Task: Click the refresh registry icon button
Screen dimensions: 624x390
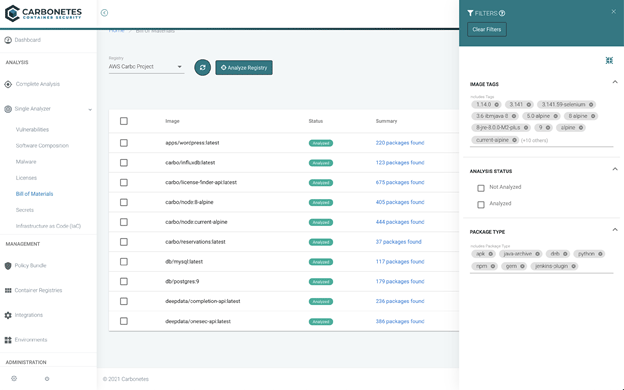Action: coord(203,67)
